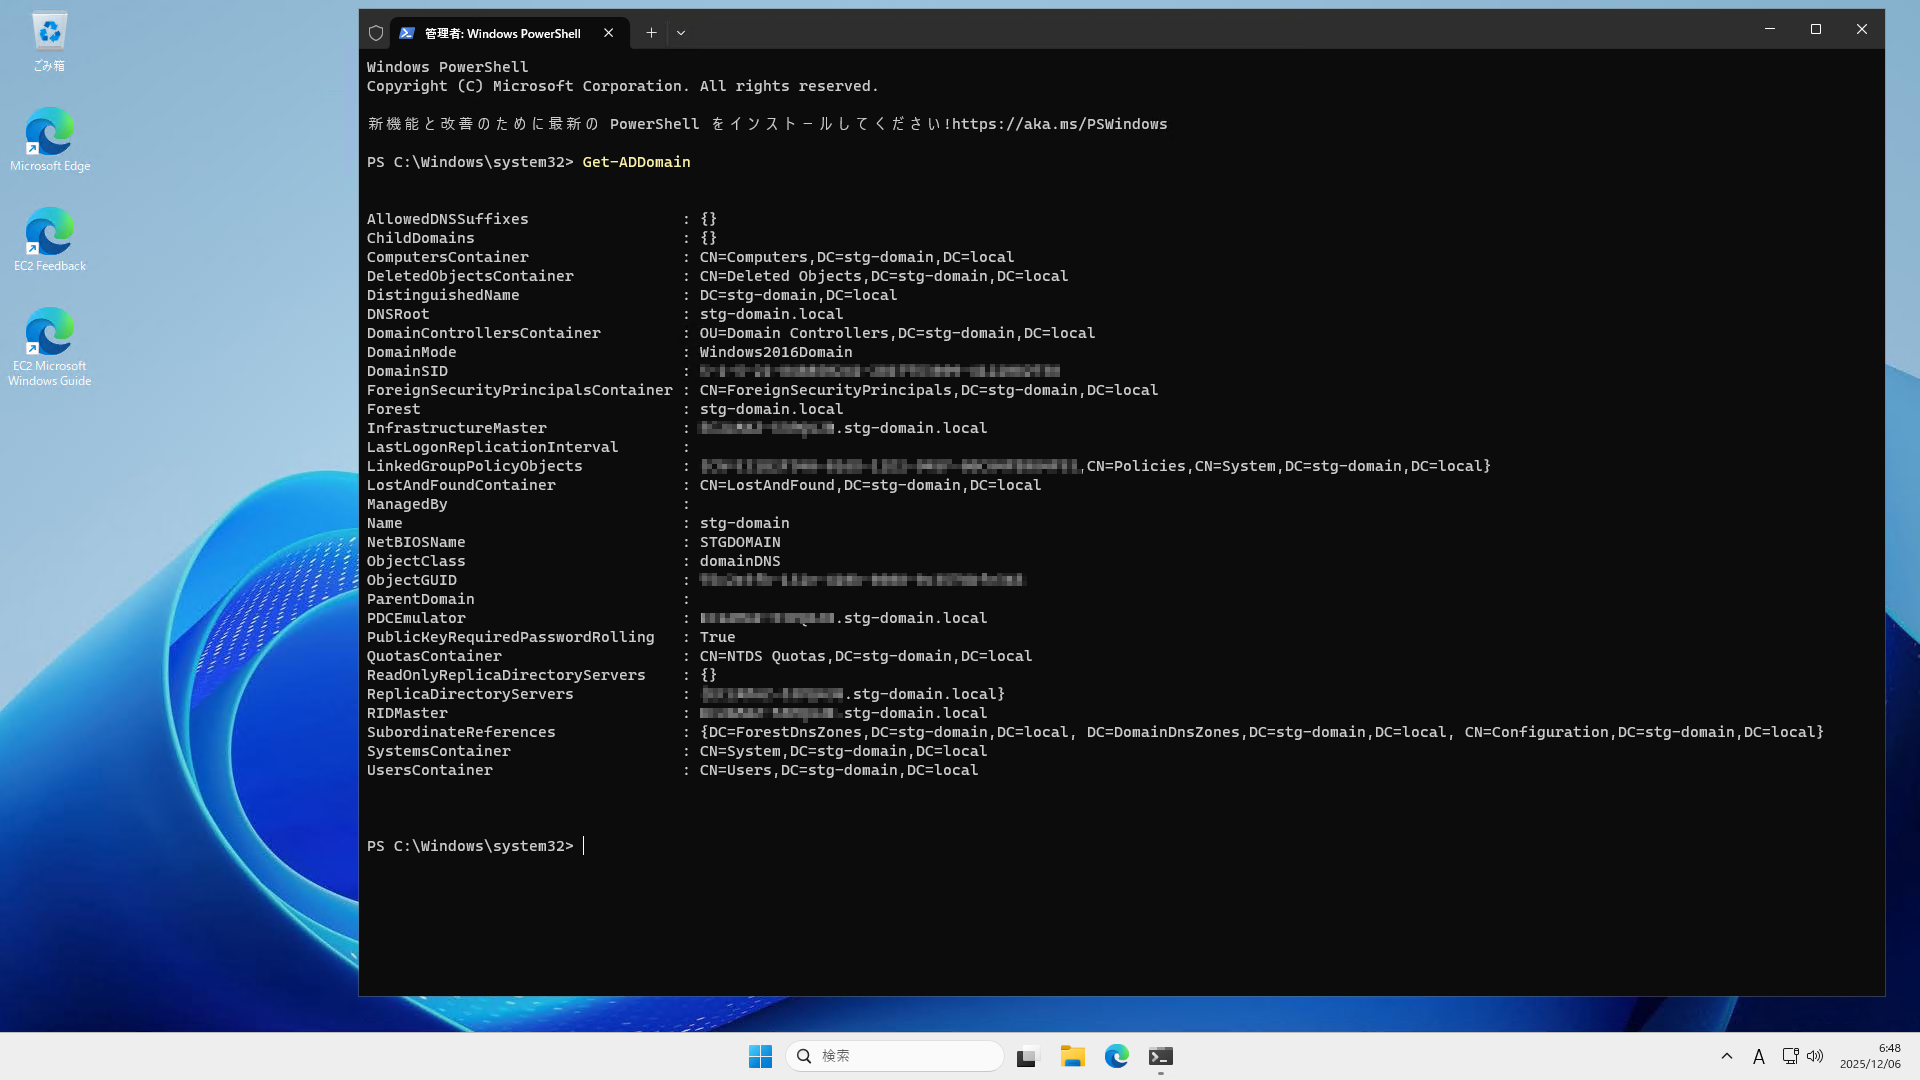This screenshot has height=1080, width=1920.
Task: Click the Windows Terminal taskbar icon
Action: 1160,1055
